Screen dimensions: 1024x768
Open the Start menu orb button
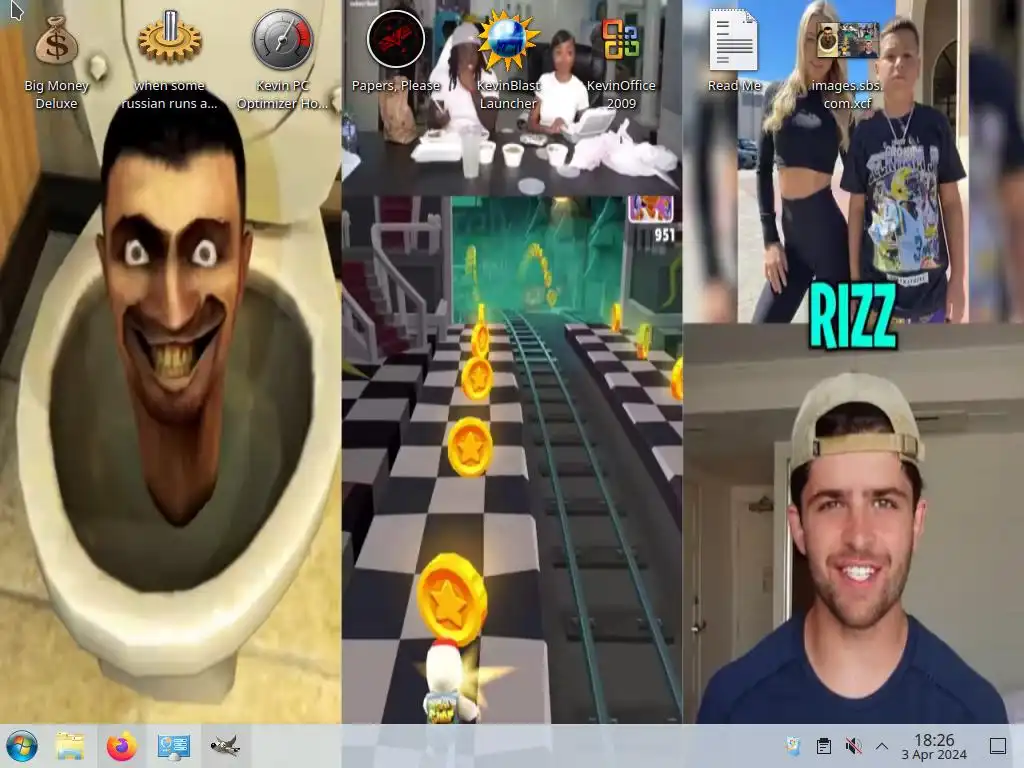pos(22,746)
